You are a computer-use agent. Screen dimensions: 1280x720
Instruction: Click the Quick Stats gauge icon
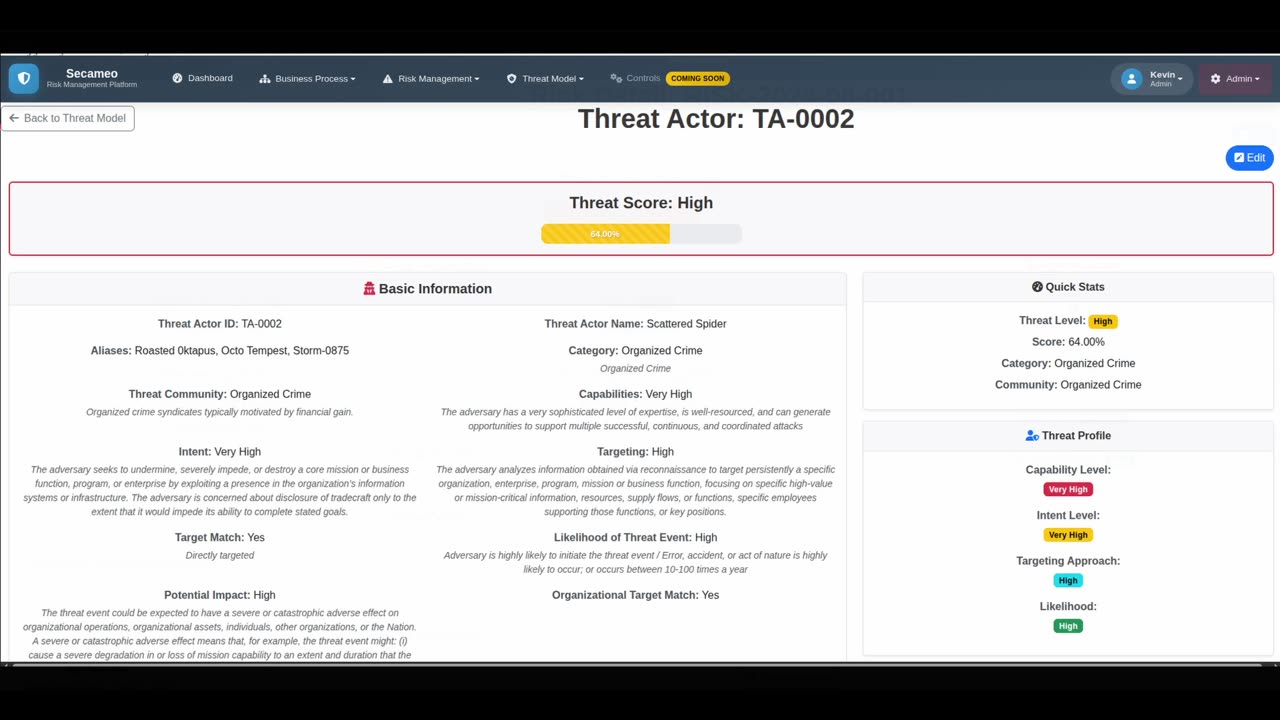click(1037, 287)
